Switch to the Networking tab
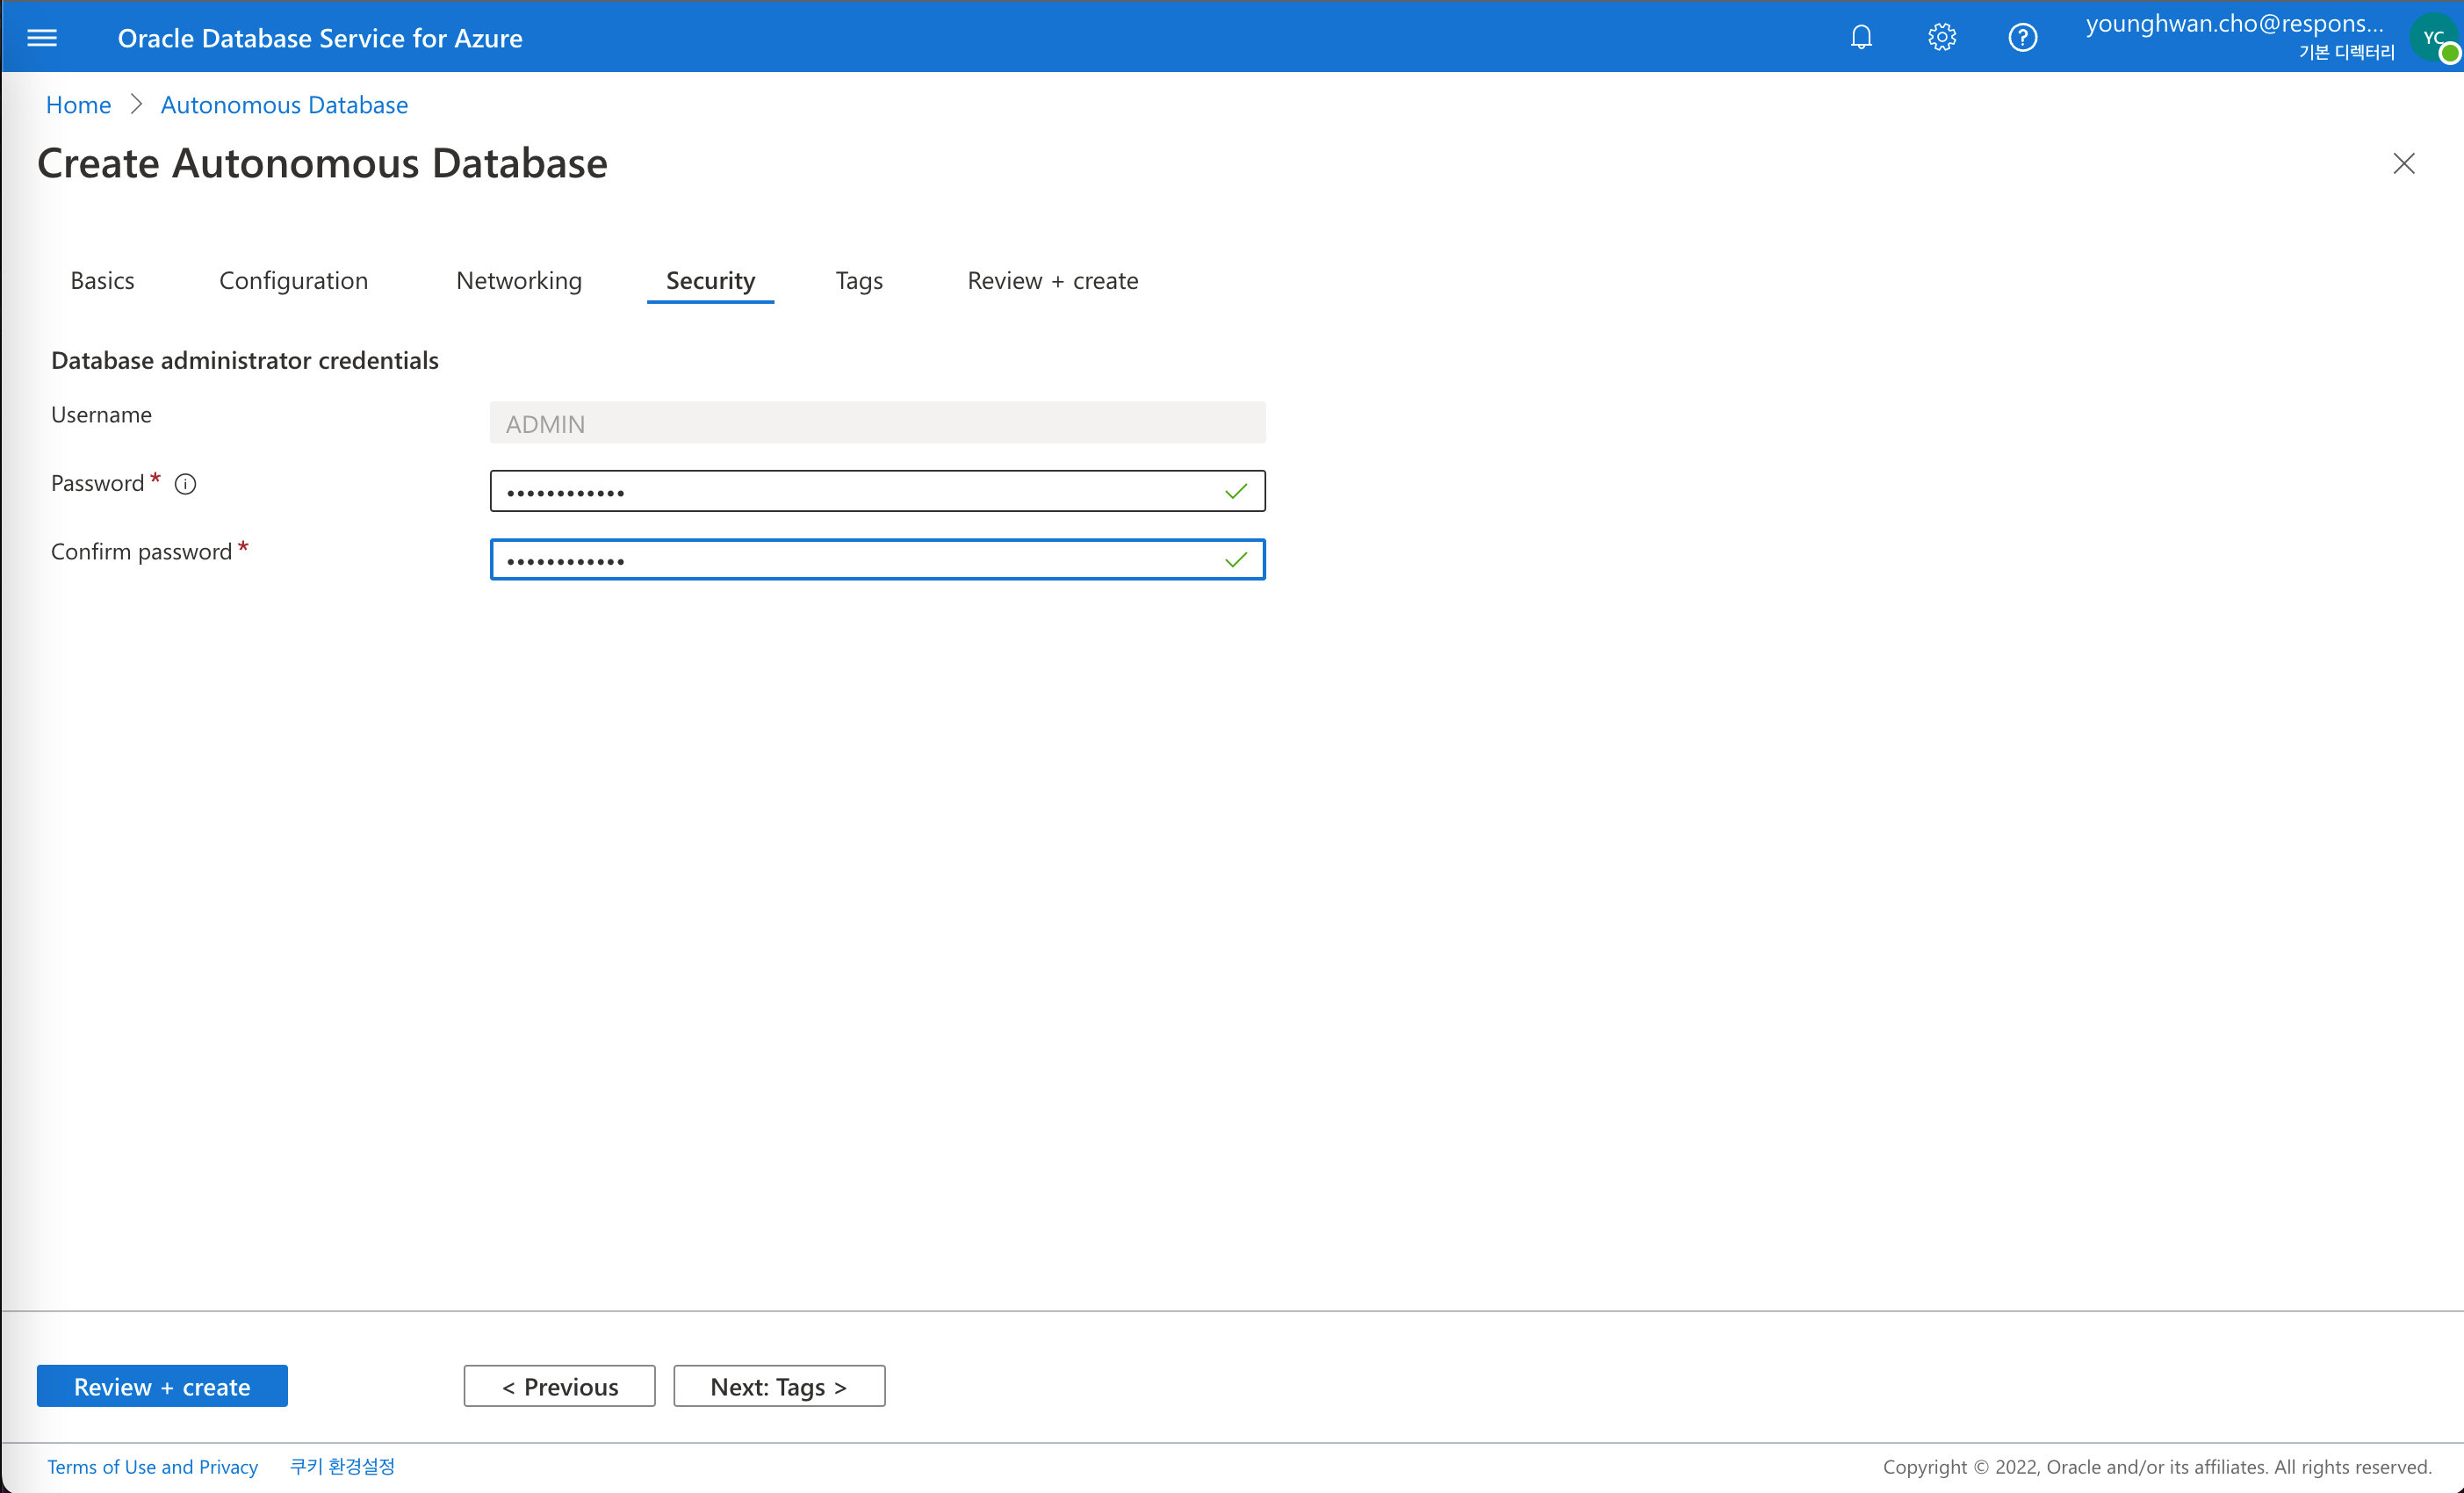The width and height of the screenshot is (2464, 1493). point(519,281)
